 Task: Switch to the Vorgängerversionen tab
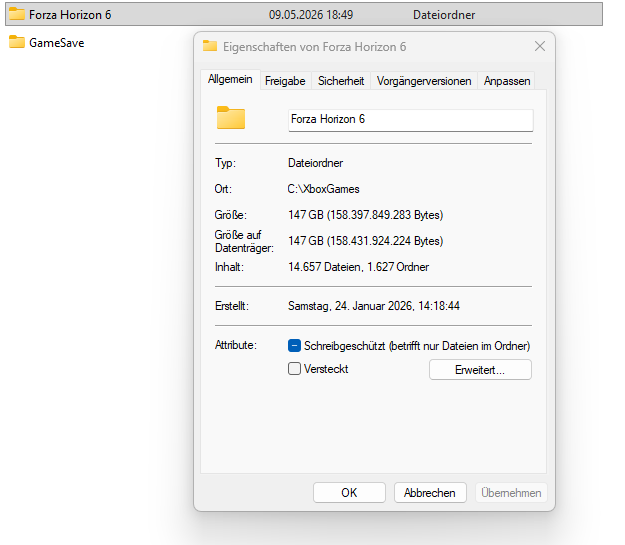point(424,81)
